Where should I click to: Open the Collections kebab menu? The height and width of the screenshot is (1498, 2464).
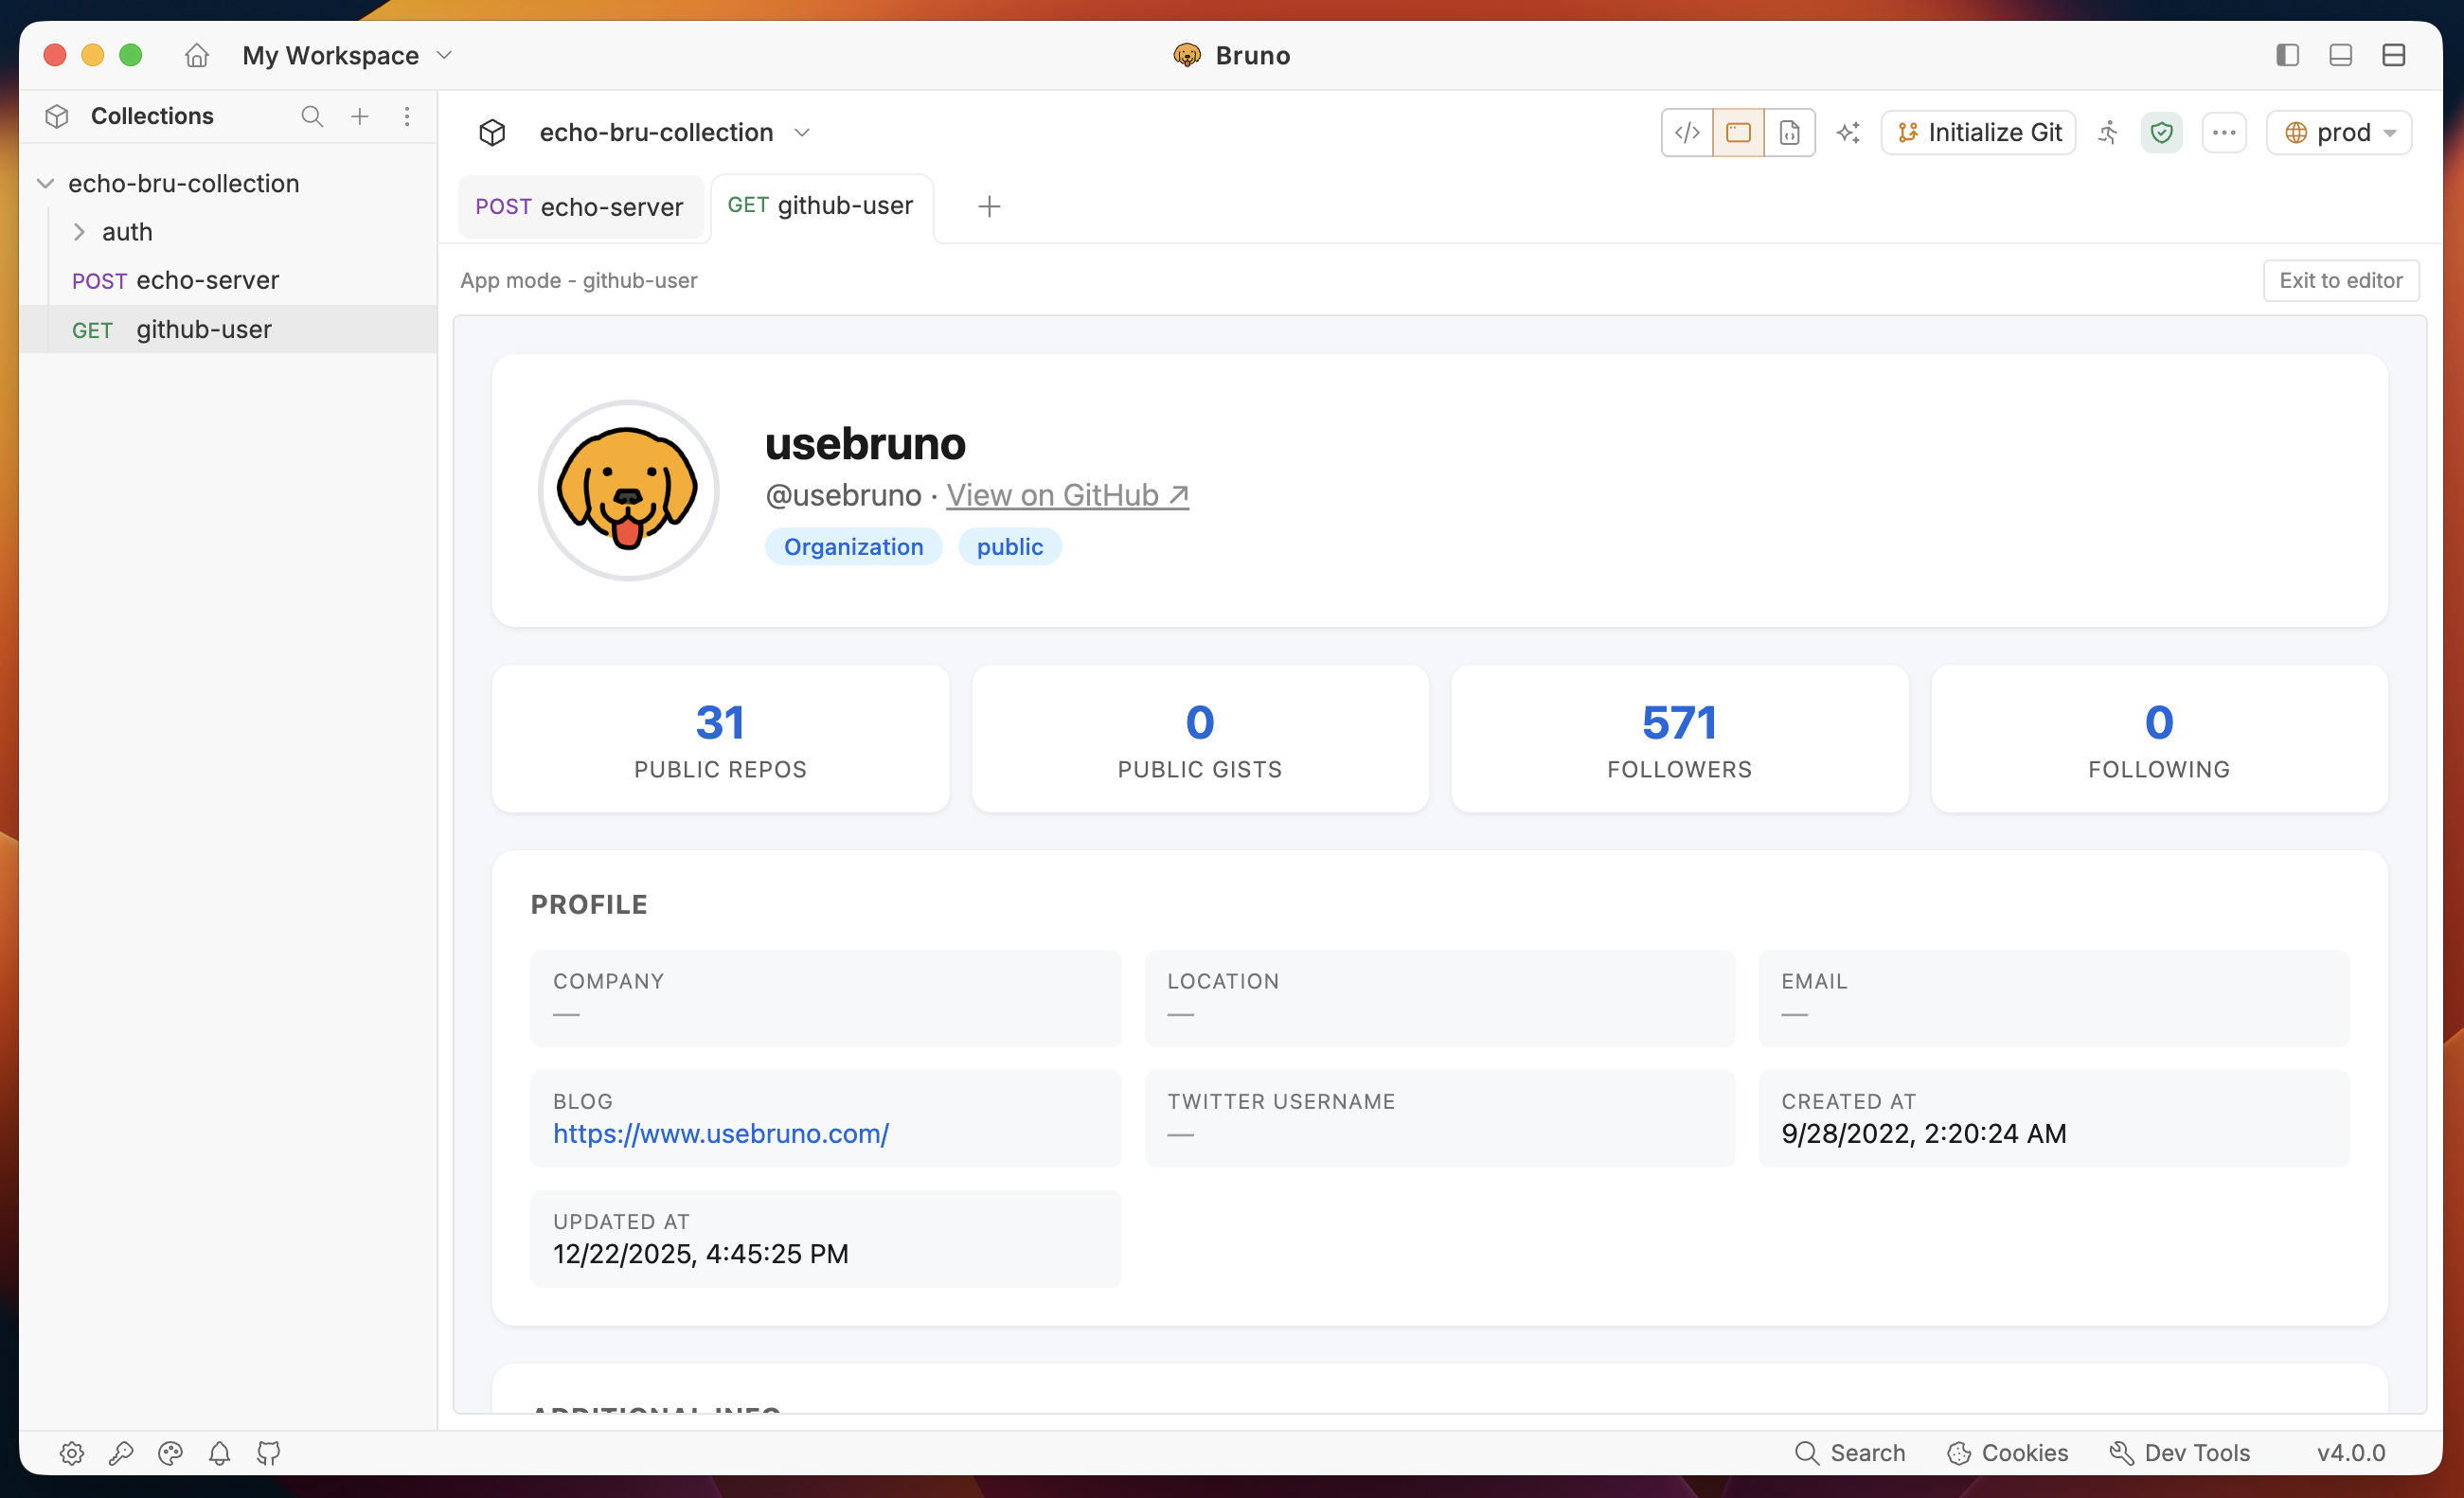pos(407,116)
